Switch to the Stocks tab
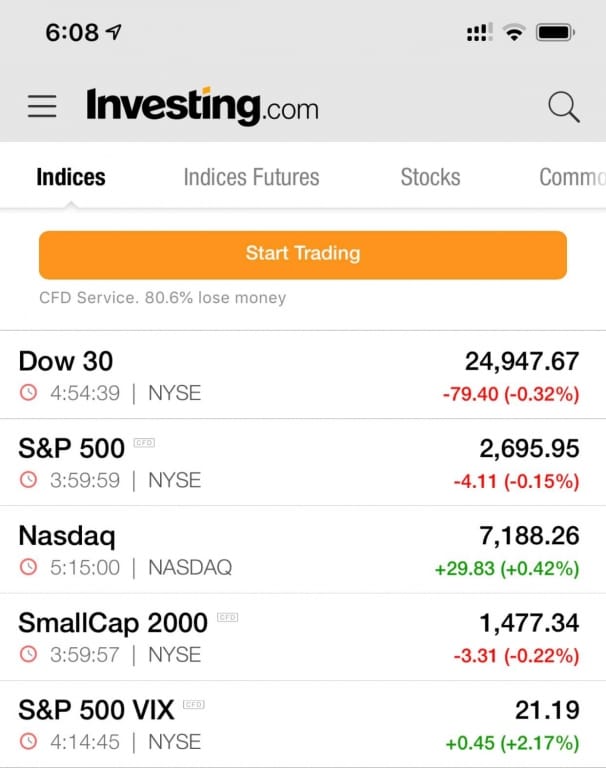 coord(430,177)
